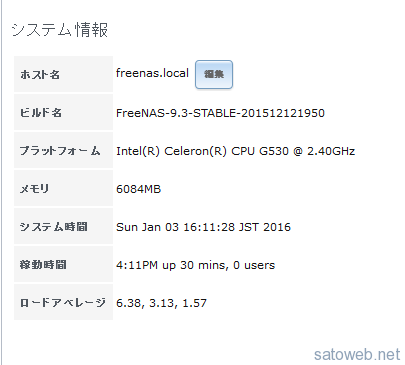Image resolution: width=405 pixels, height=365 pixels.
Task: Select the メモリ label cell
Action: click(63, 188)
